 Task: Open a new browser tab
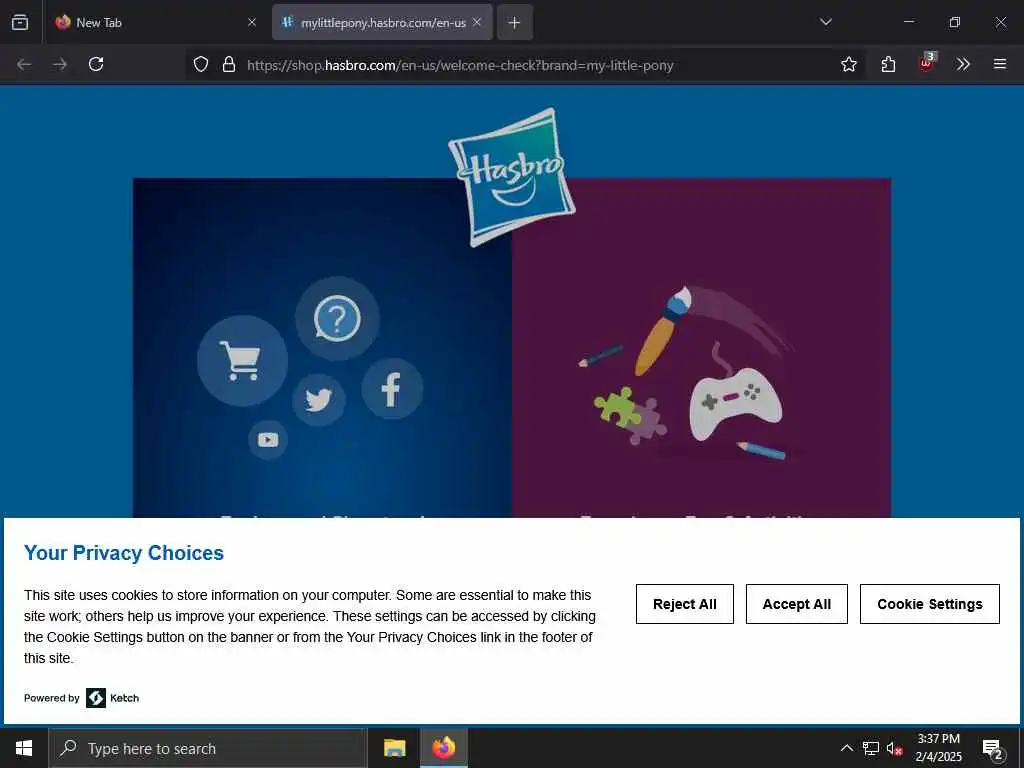tap(515, 22)
